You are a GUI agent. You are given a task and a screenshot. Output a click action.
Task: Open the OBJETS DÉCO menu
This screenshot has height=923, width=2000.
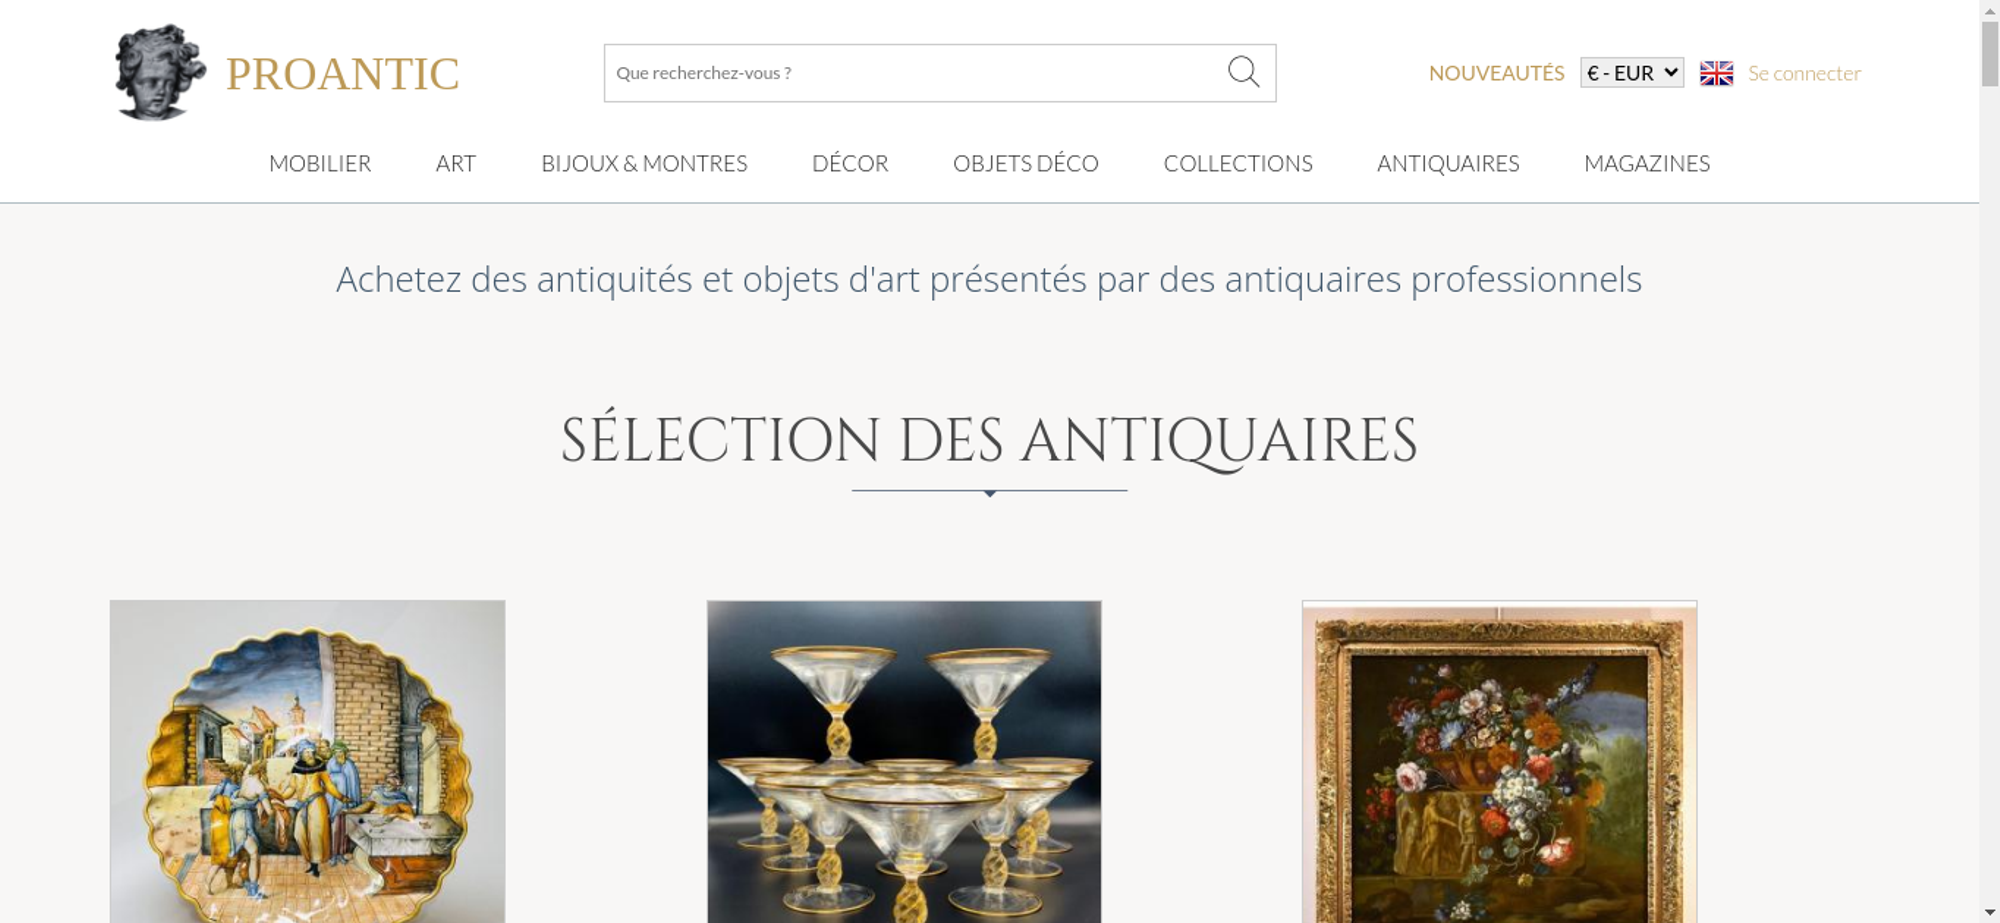(x=1026, y=163)
